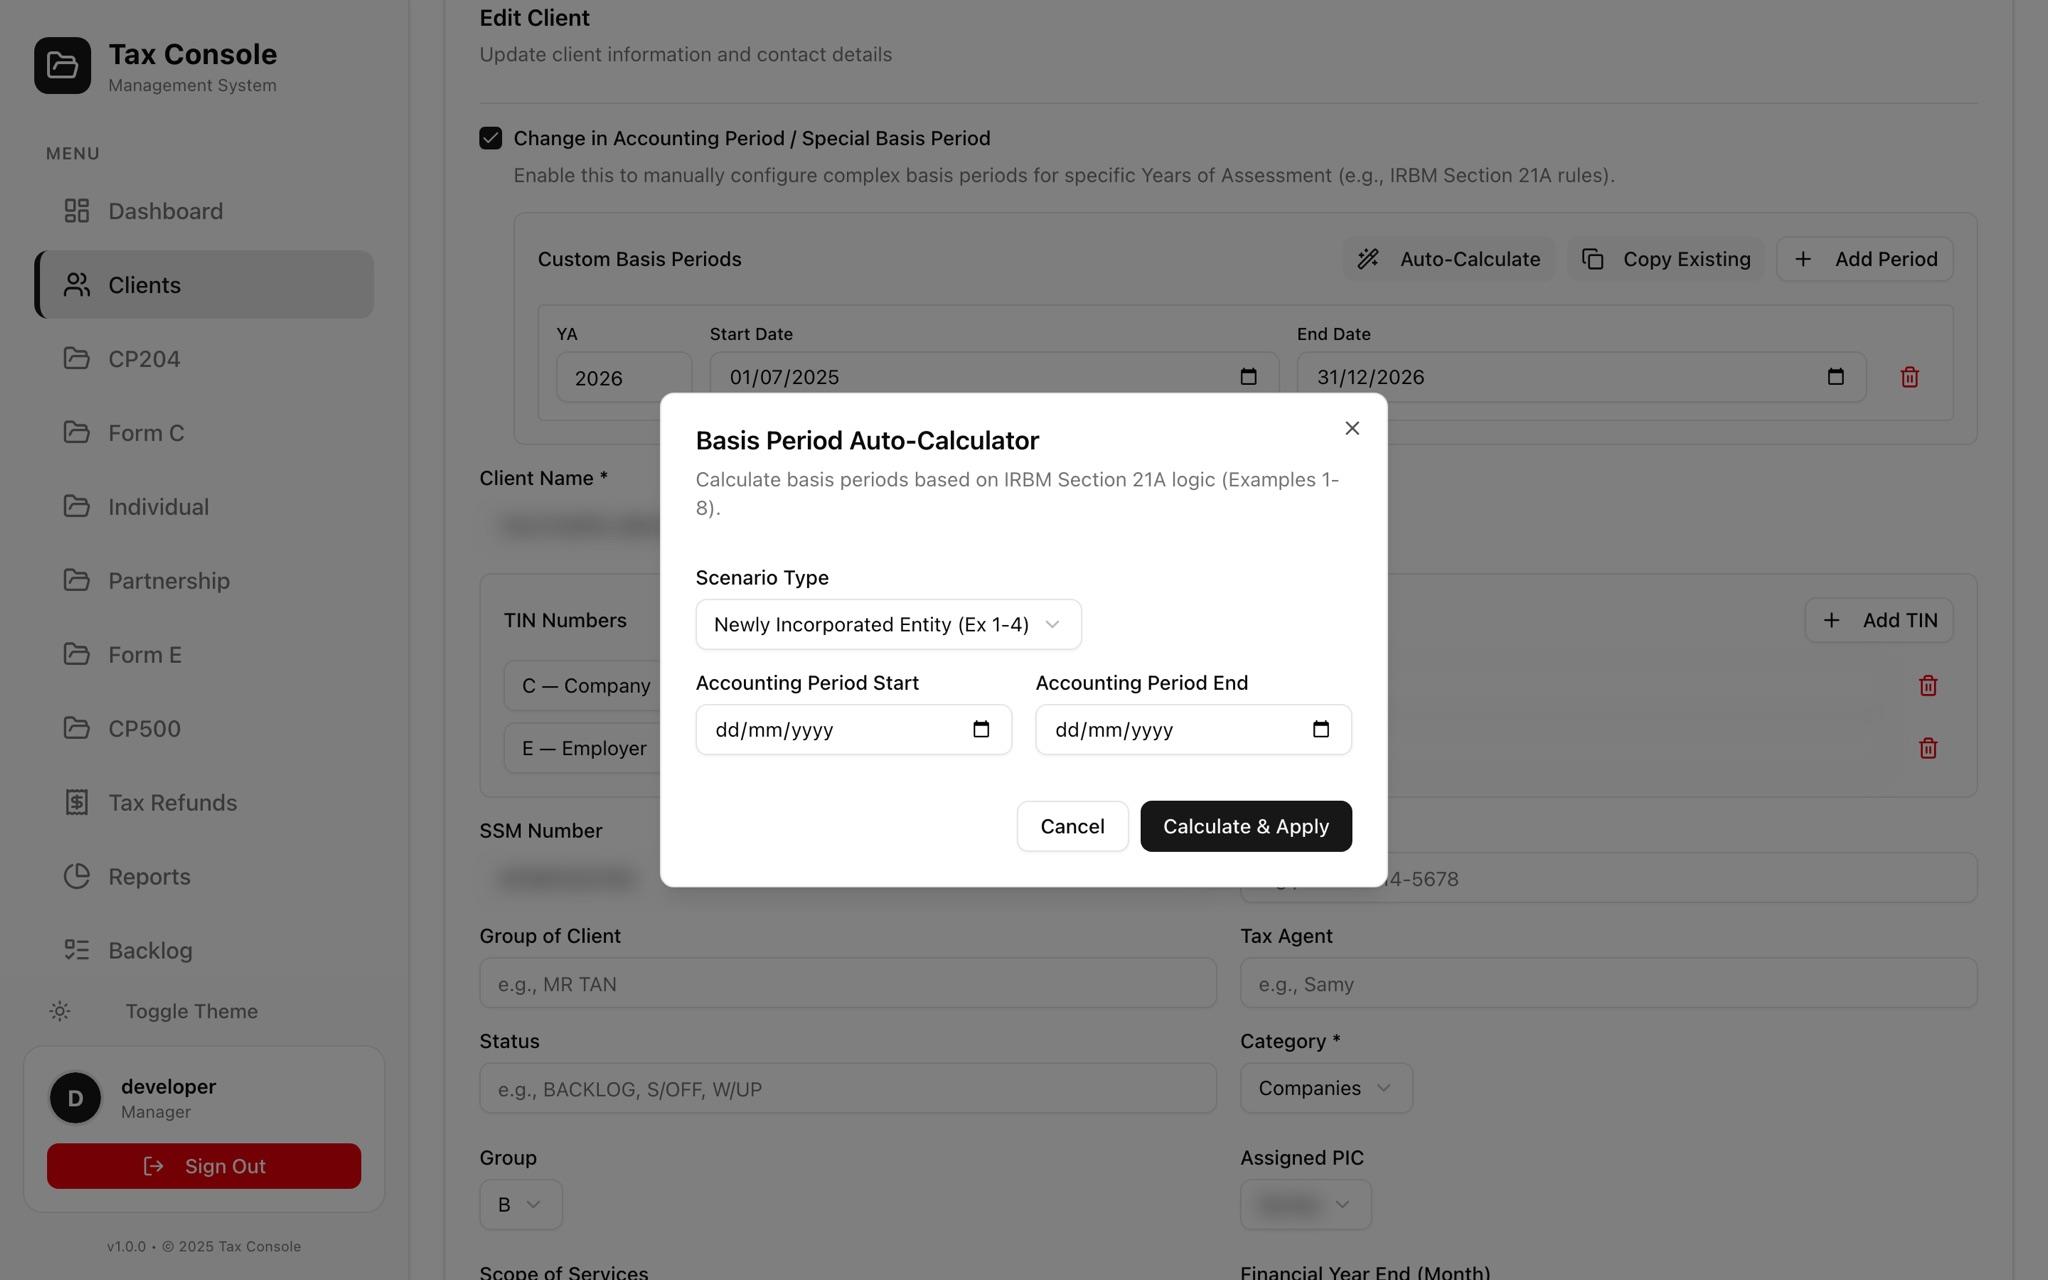2048x1280 pixels.
Task: Add Period to custom basis periods
Action: [x=1865, y=259]
